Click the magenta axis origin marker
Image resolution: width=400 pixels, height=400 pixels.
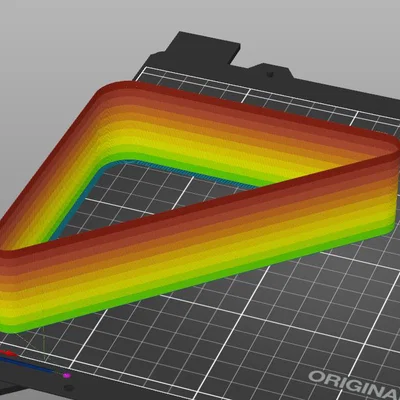(x=67, y=376)
